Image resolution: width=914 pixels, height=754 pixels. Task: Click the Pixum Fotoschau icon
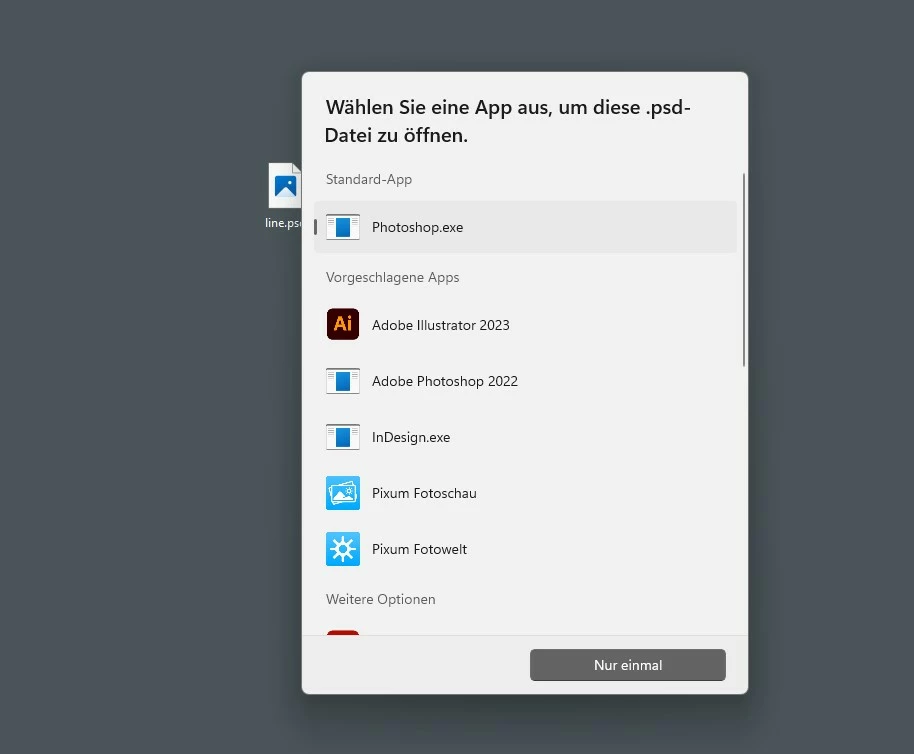pyautogui.click(x=343, y=493)
